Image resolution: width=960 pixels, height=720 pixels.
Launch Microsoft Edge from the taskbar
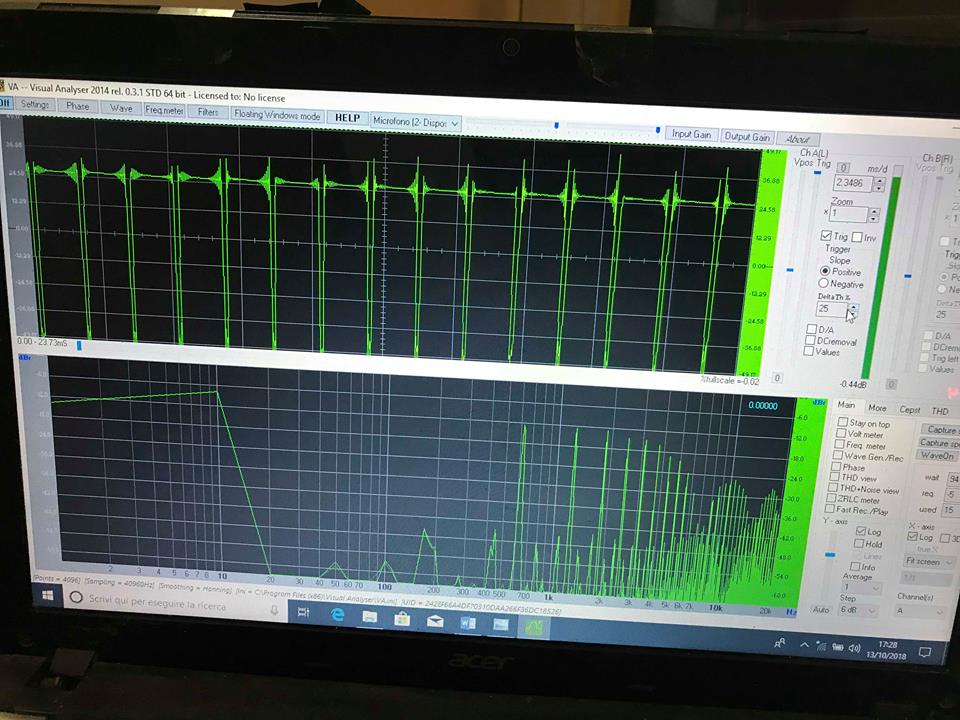click(x=337, y=614)
